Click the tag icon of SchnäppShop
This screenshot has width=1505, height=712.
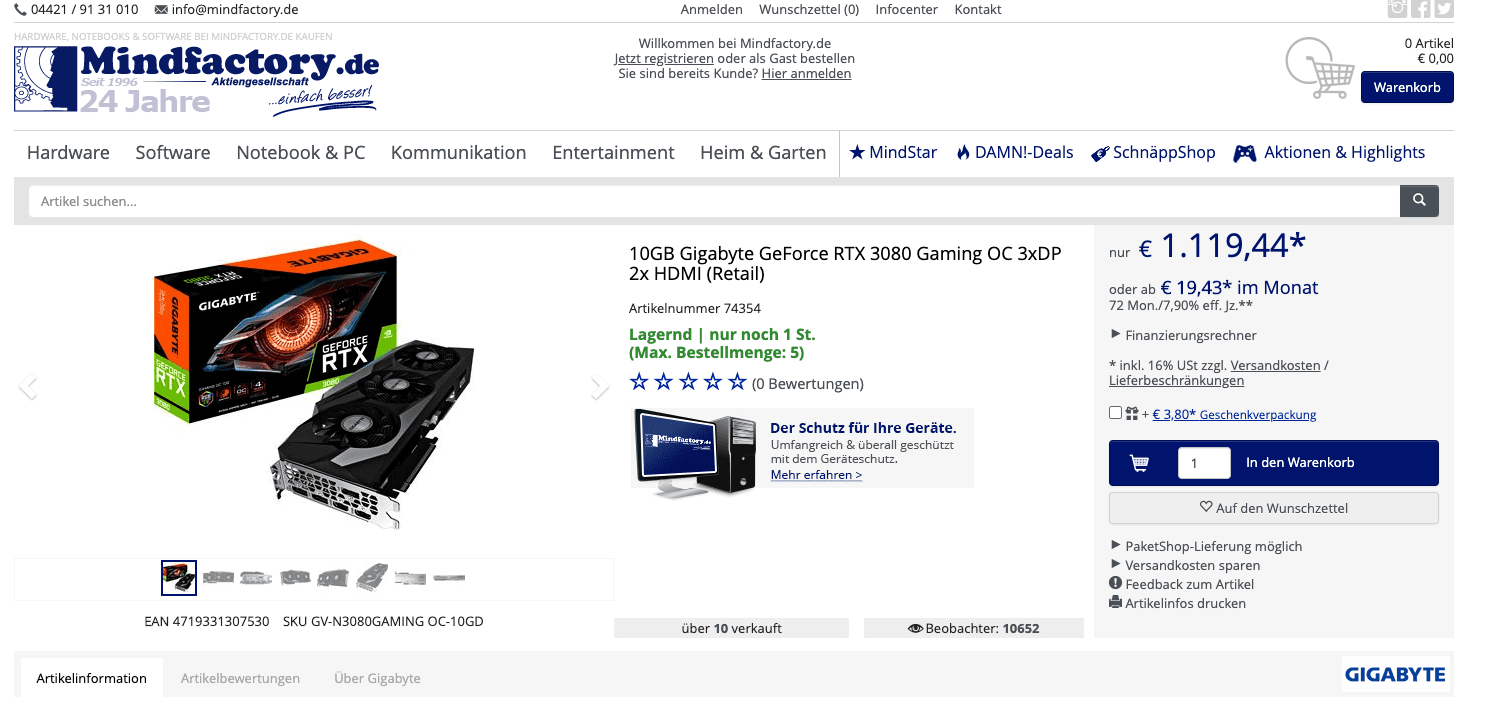(x=1099, y=154)
